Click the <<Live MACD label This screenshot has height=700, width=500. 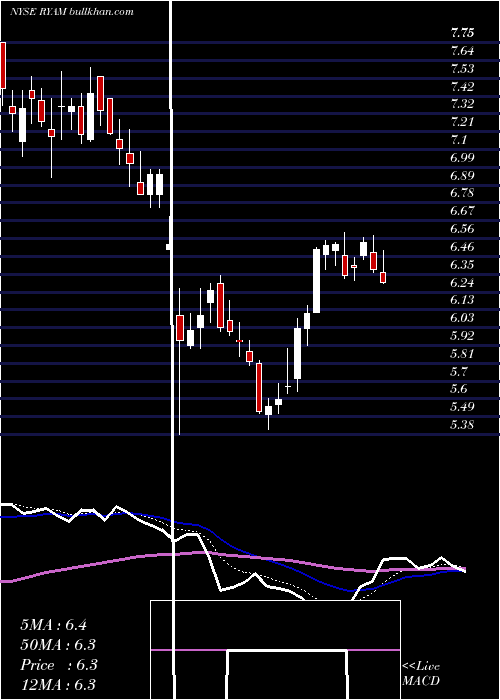[x=421, y=673]
